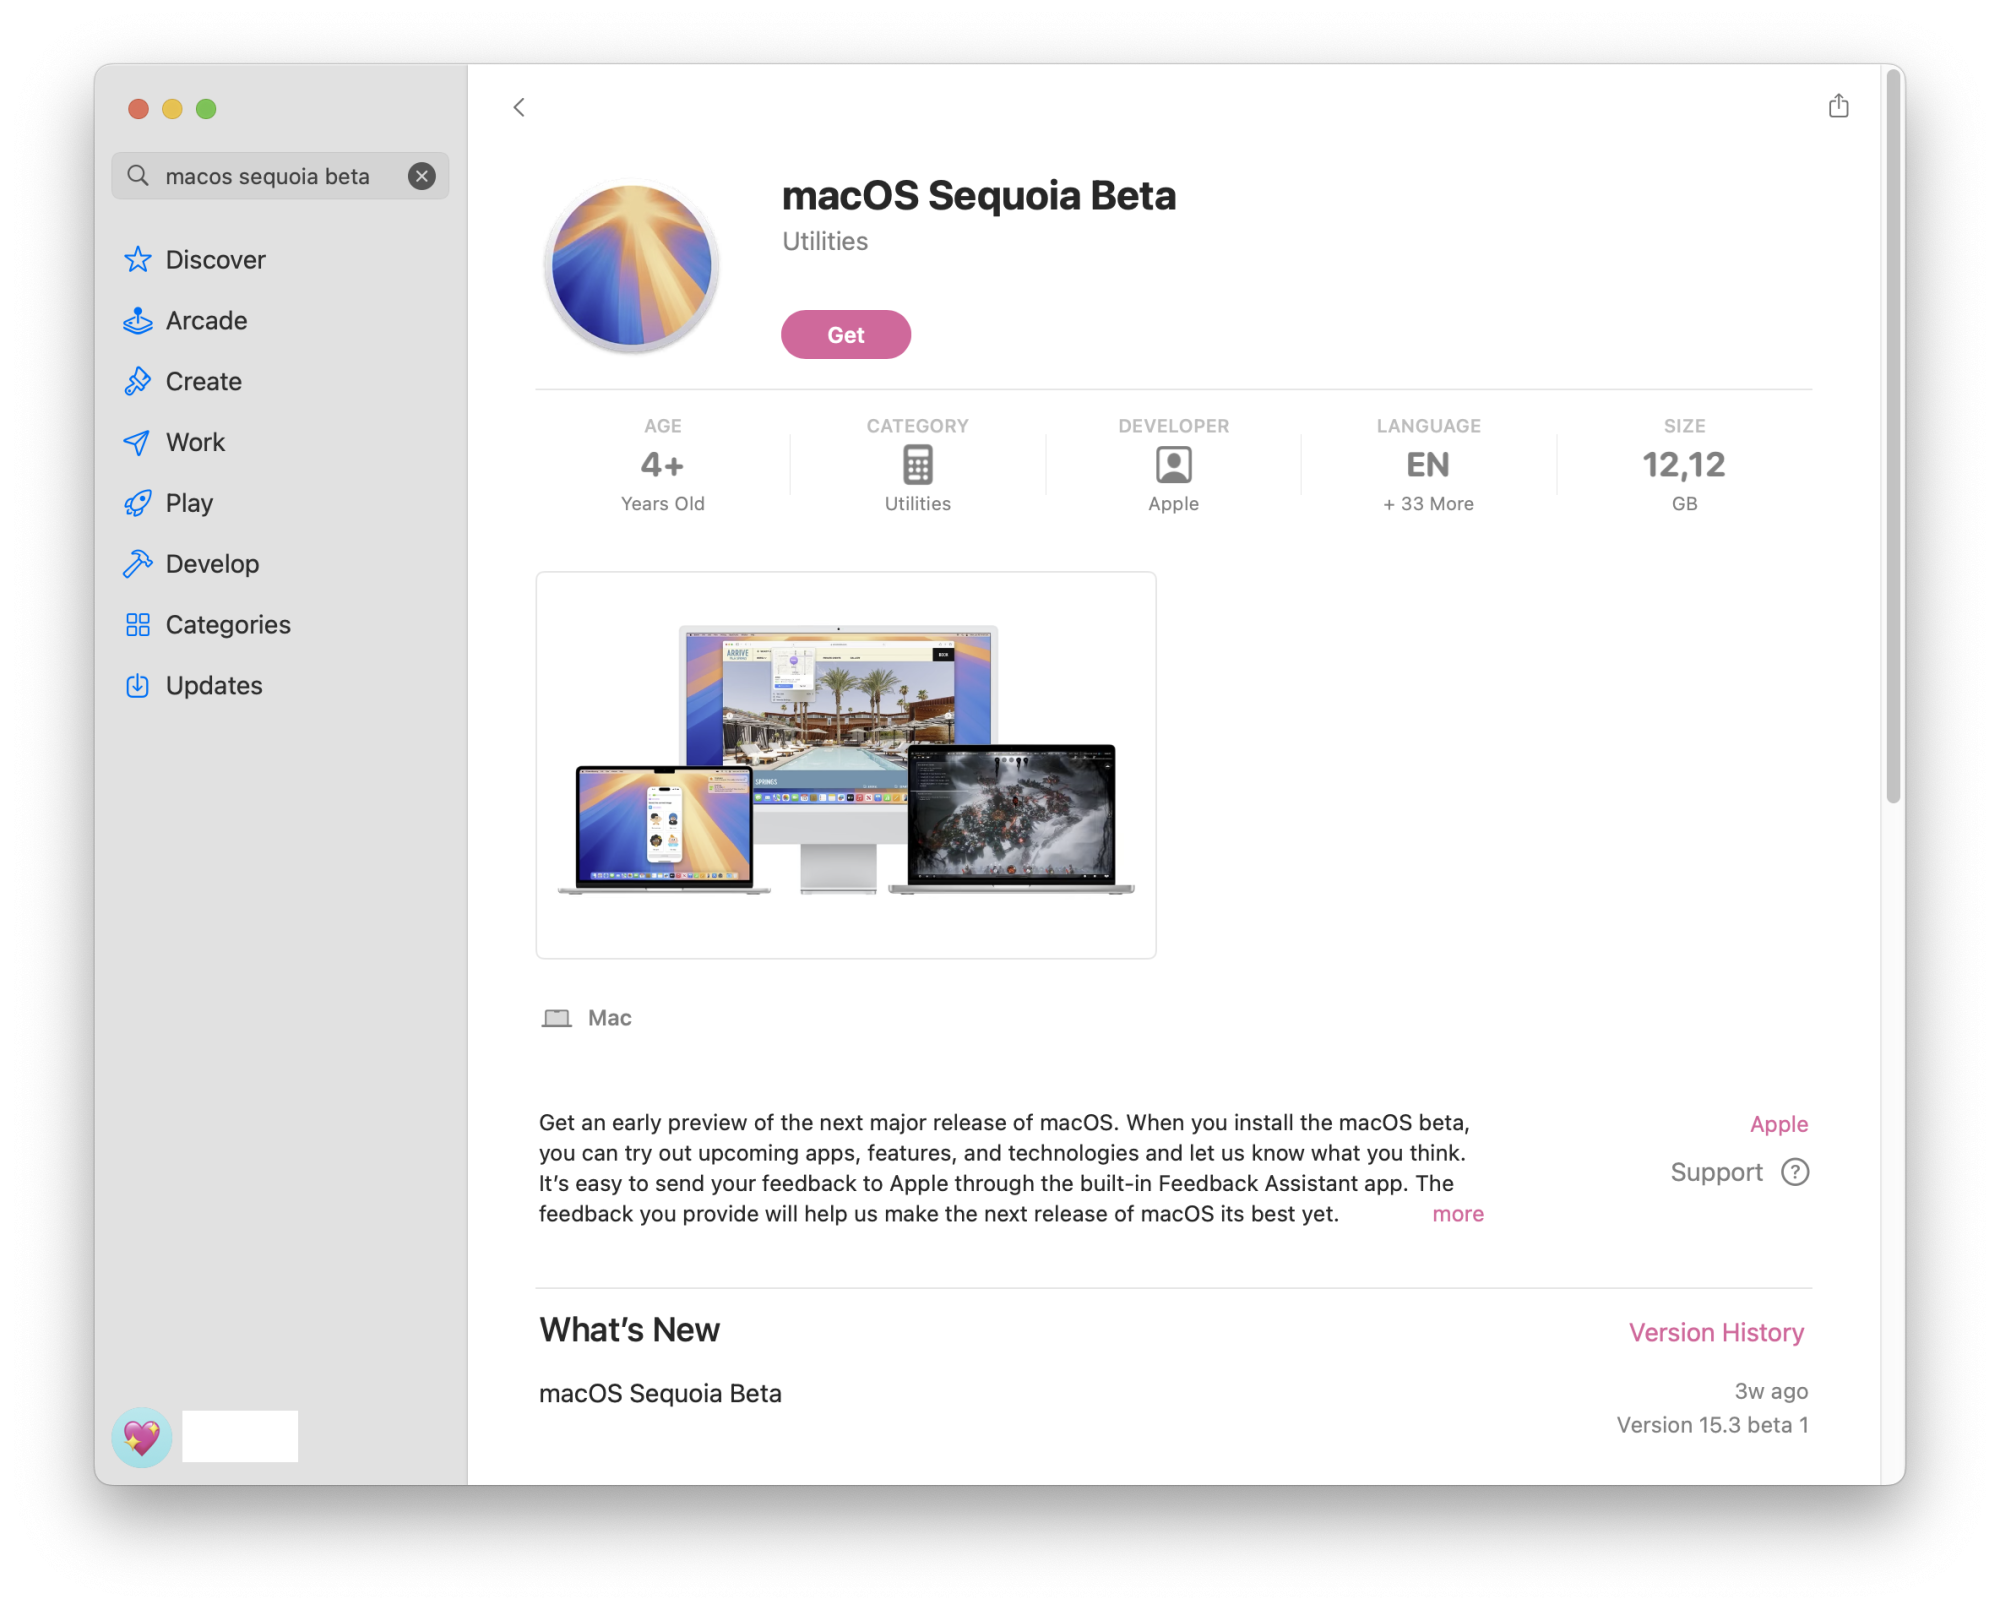
Task: Click the Mac laptop platform icon
Action: point(556,1018)
